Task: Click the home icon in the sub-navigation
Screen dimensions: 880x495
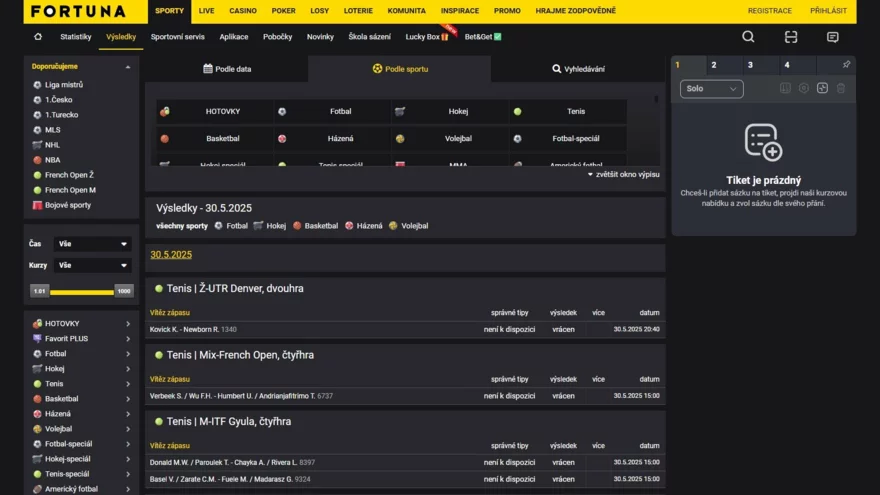Action: coord(38,36)
